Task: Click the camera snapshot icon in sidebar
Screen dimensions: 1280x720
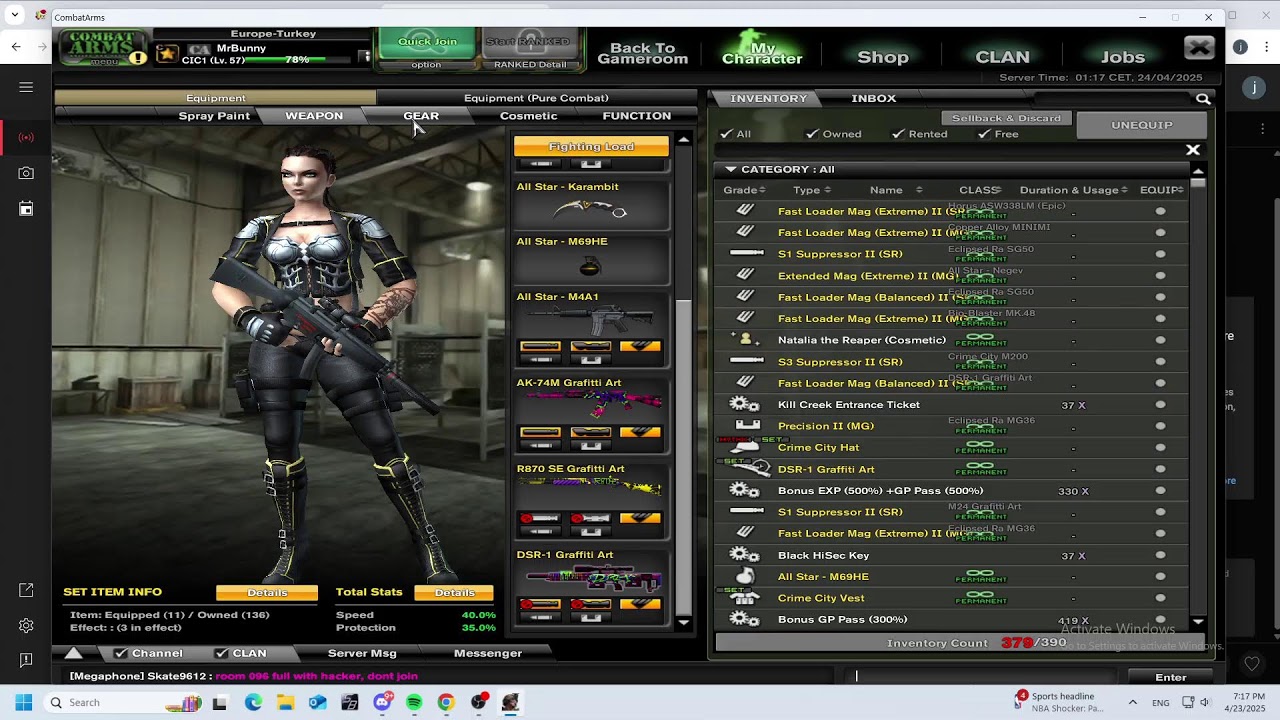Action: tap(26, 173)
